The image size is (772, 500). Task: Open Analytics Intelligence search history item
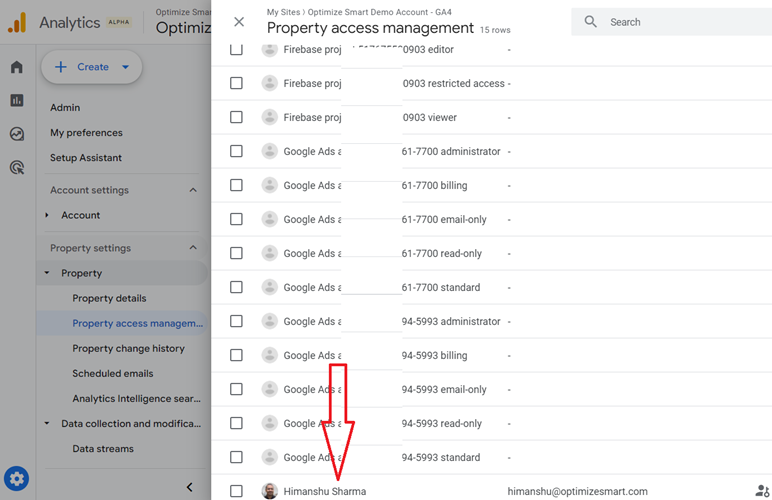coord(136,399)
